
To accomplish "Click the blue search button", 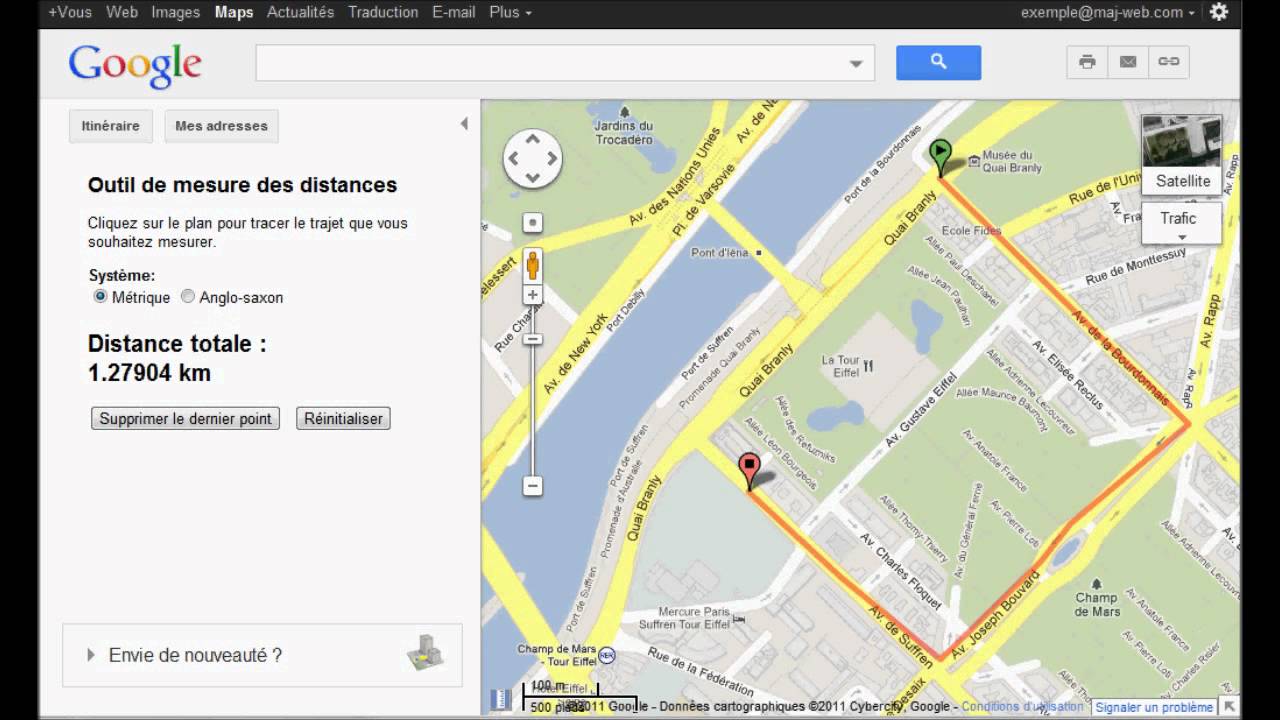I will (x=938, y=62).
